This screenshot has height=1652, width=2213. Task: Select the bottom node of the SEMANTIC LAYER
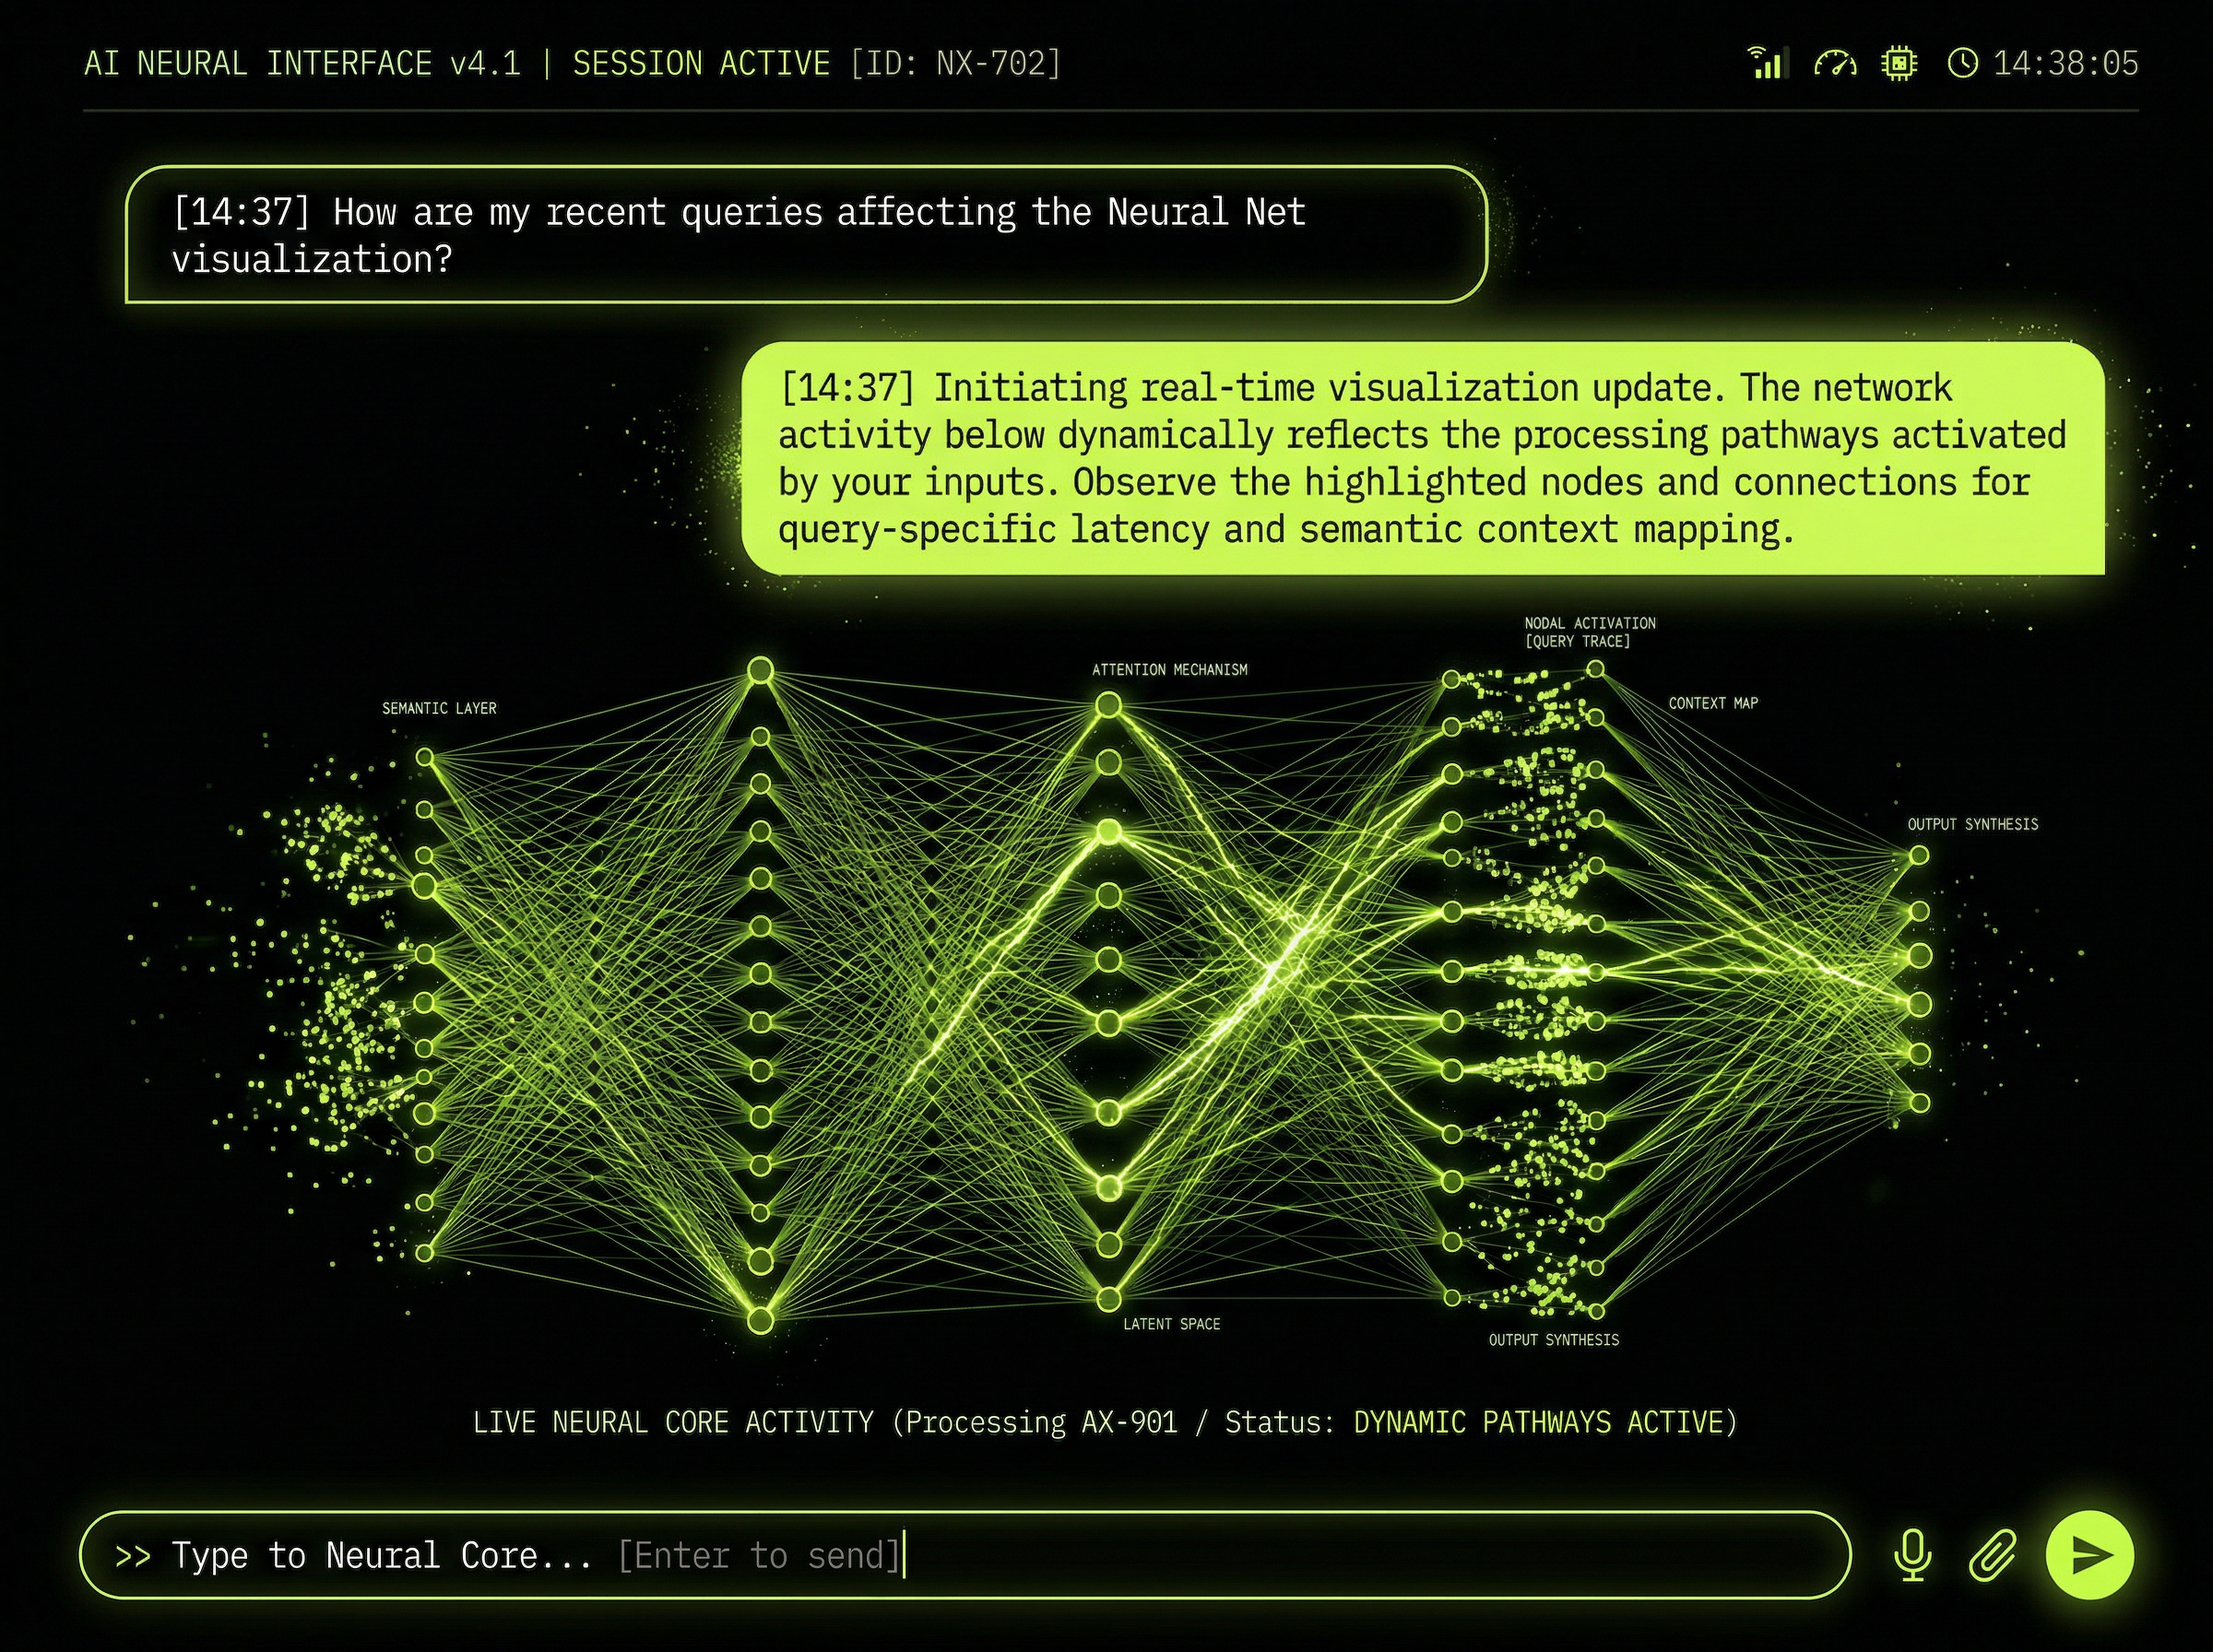click(425, 1252)
